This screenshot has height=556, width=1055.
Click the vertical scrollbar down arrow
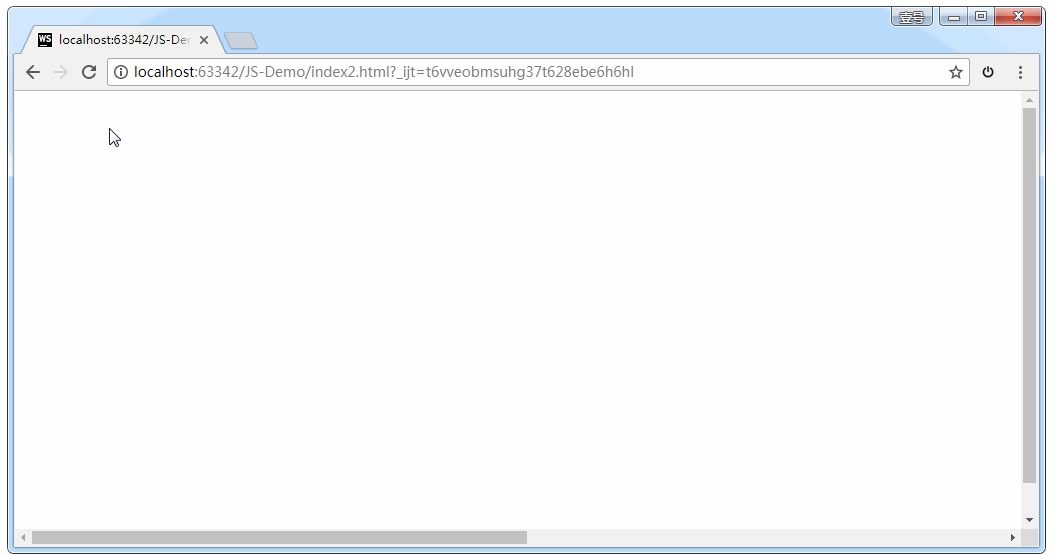click(1029, 520)
